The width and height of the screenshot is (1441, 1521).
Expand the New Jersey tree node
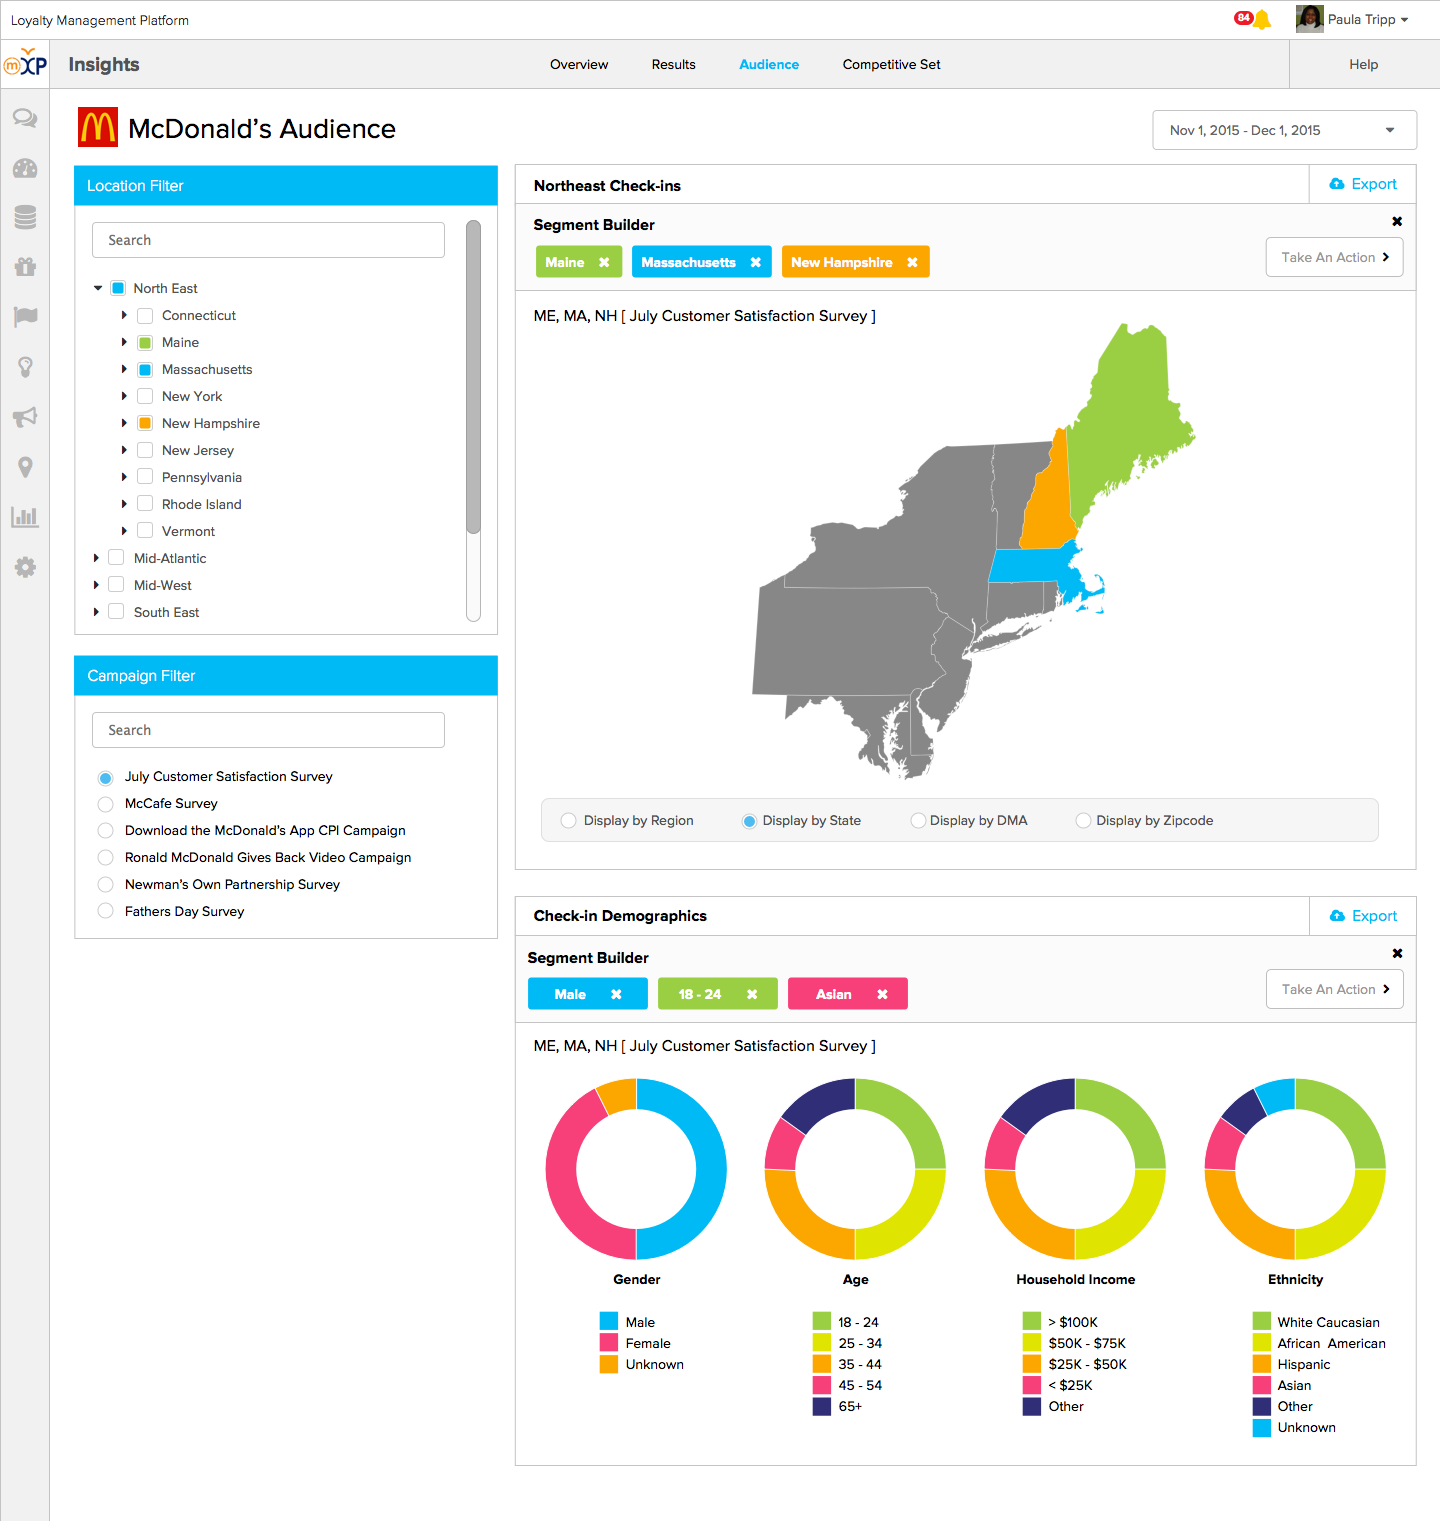tap(124, 450)
